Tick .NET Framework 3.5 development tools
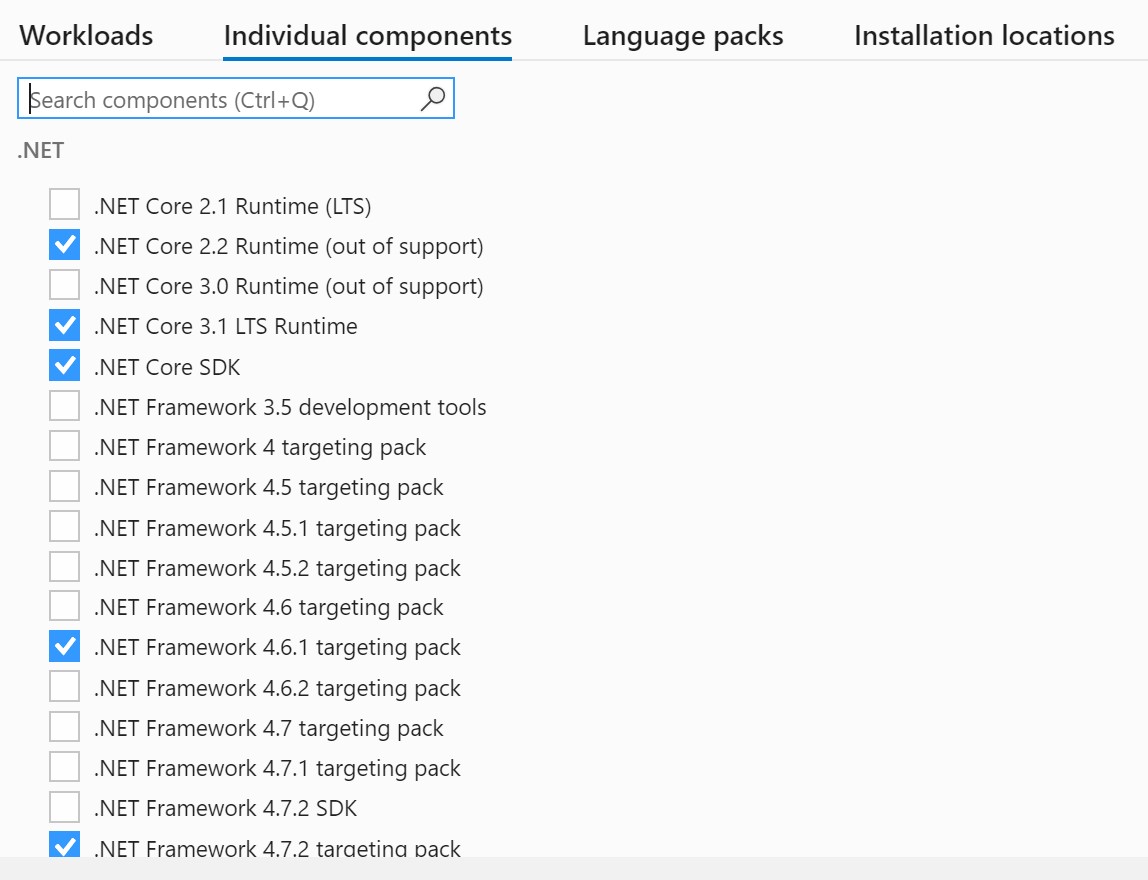 [65, 407]
